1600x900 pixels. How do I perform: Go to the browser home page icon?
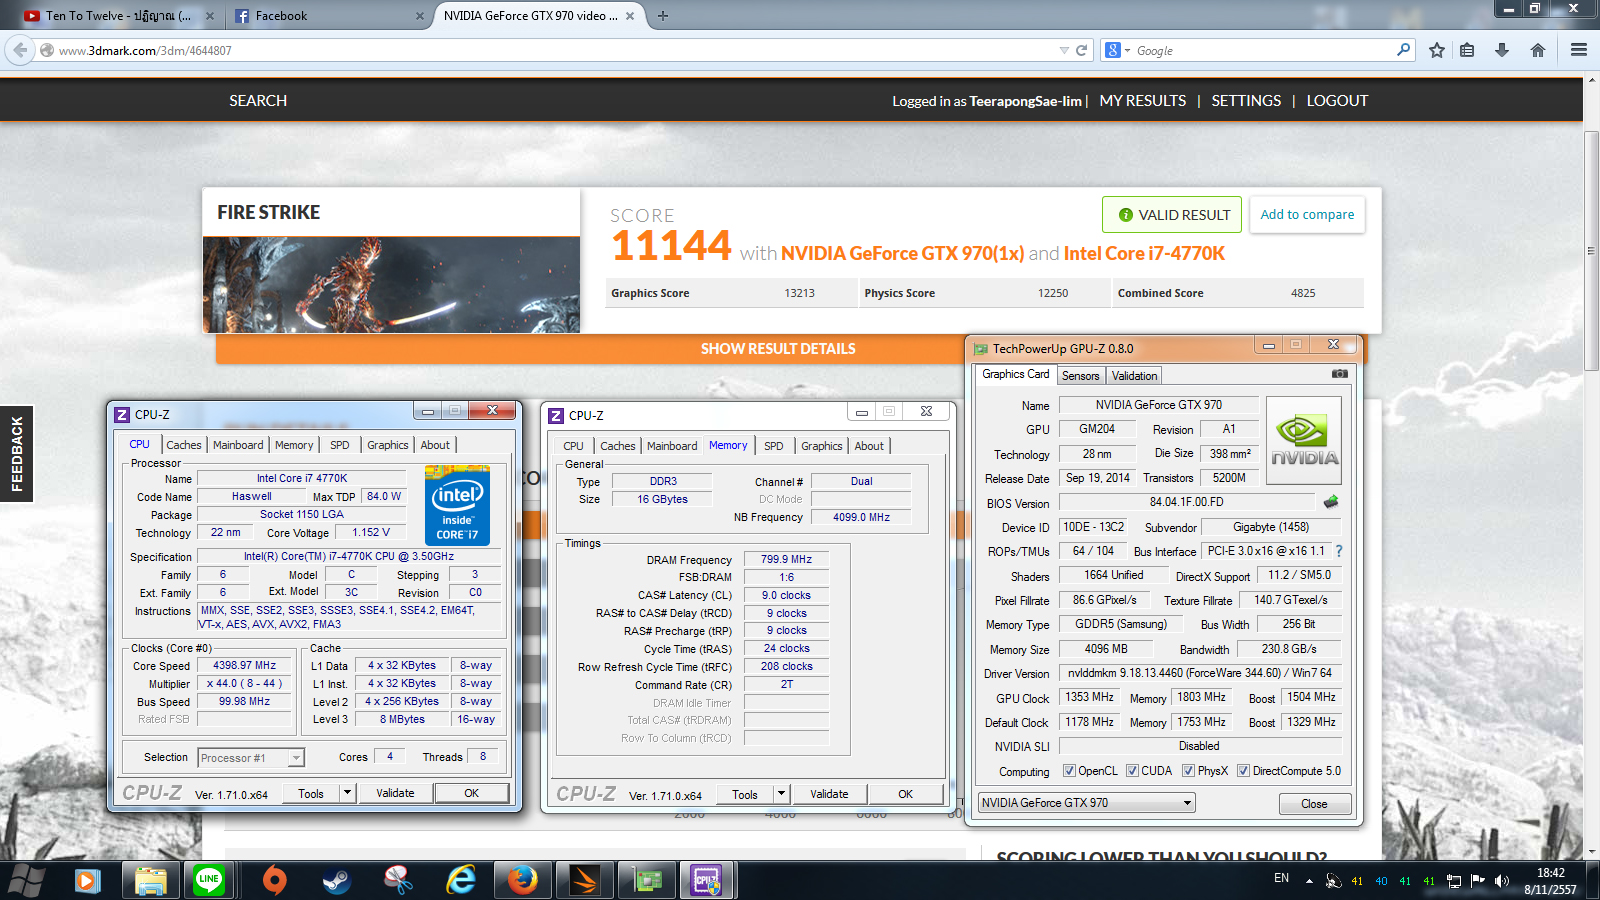pos(1538,50)
